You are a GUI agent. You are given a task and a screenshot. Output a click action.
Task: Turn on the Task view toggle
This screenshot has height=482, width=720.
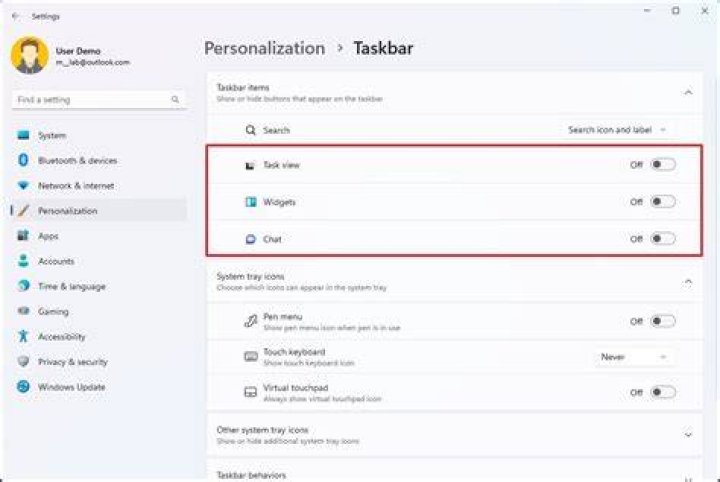coord(663,164)
